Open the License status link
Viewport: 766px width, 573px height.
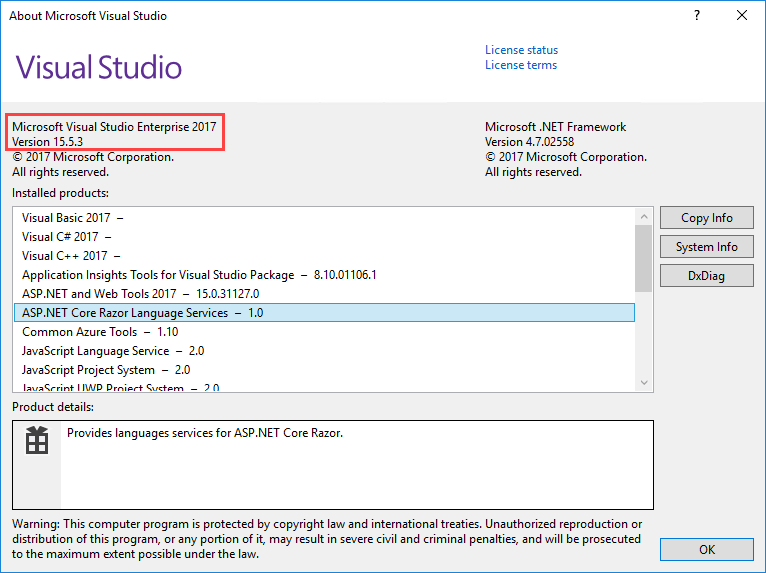click(x=521, y=50)
